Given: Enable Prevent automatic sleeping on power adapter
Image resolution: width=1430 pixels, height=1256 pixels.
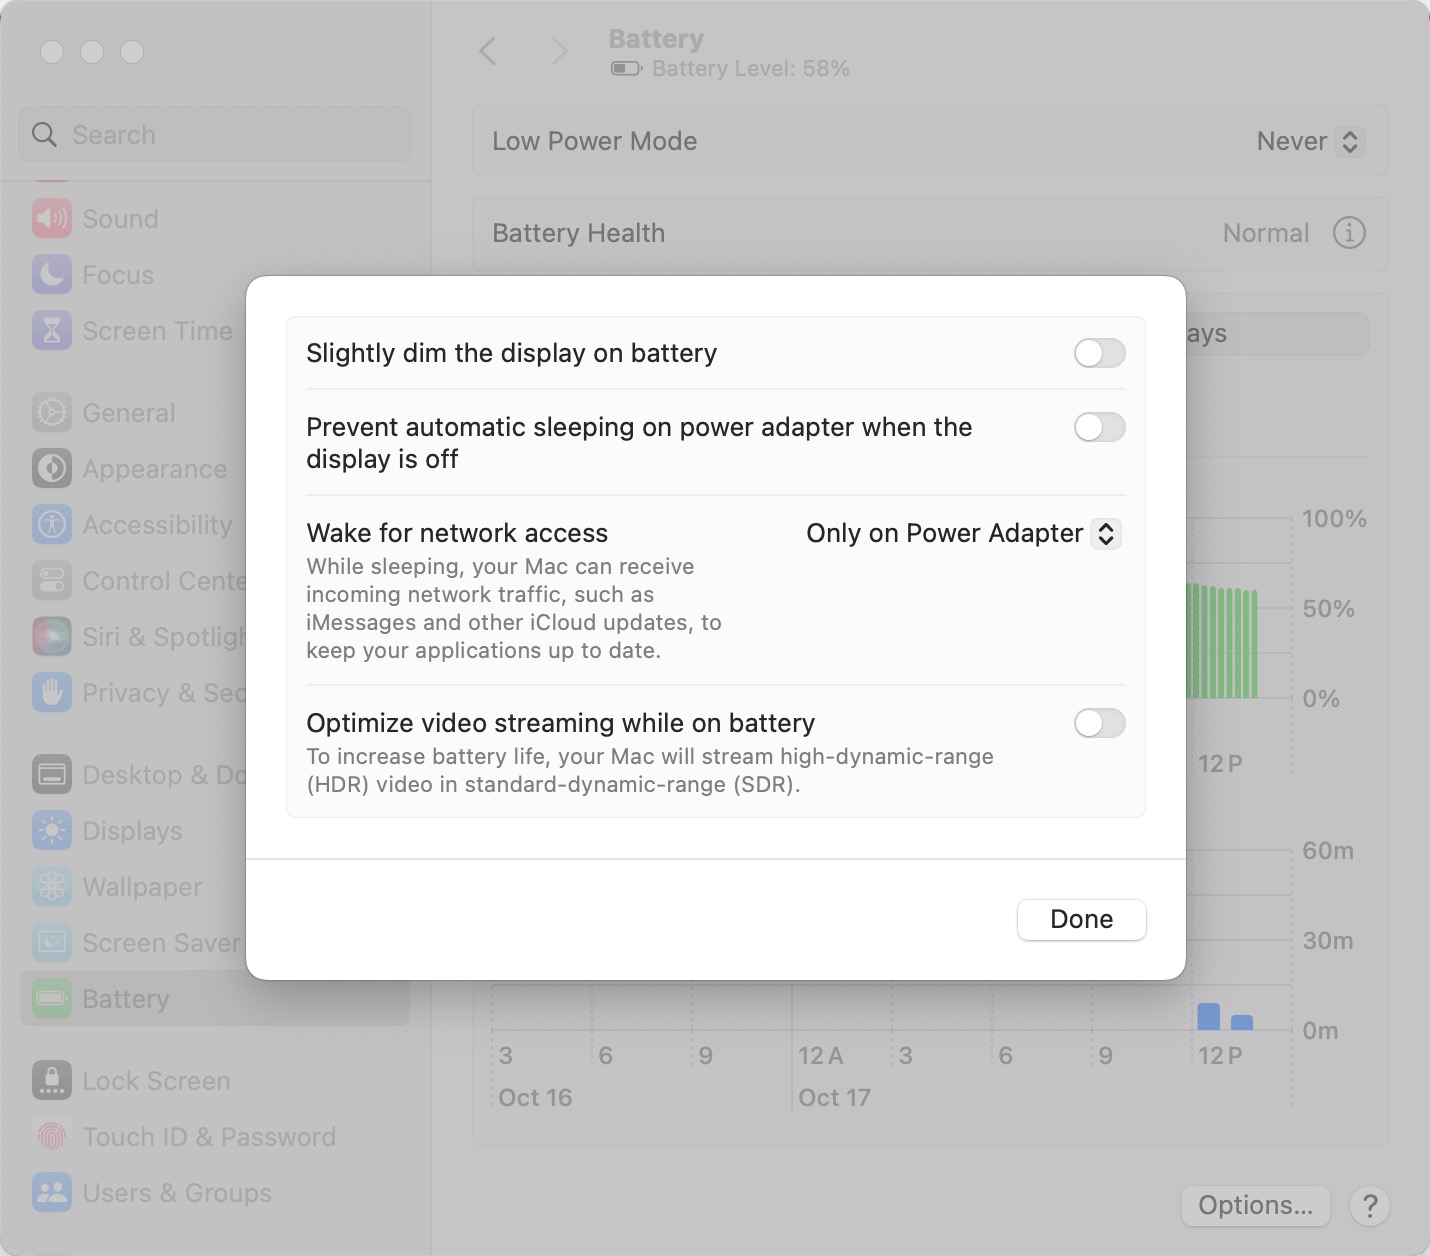Looking at the screenshot, I should pyautogui.click(x=1099, y=427).
